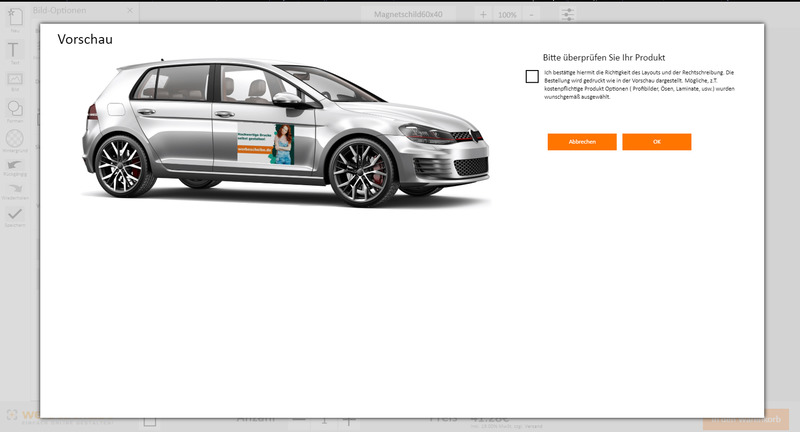Open the Formen (shapes) tool
800x432 pixels.
[x=15, y=109]
